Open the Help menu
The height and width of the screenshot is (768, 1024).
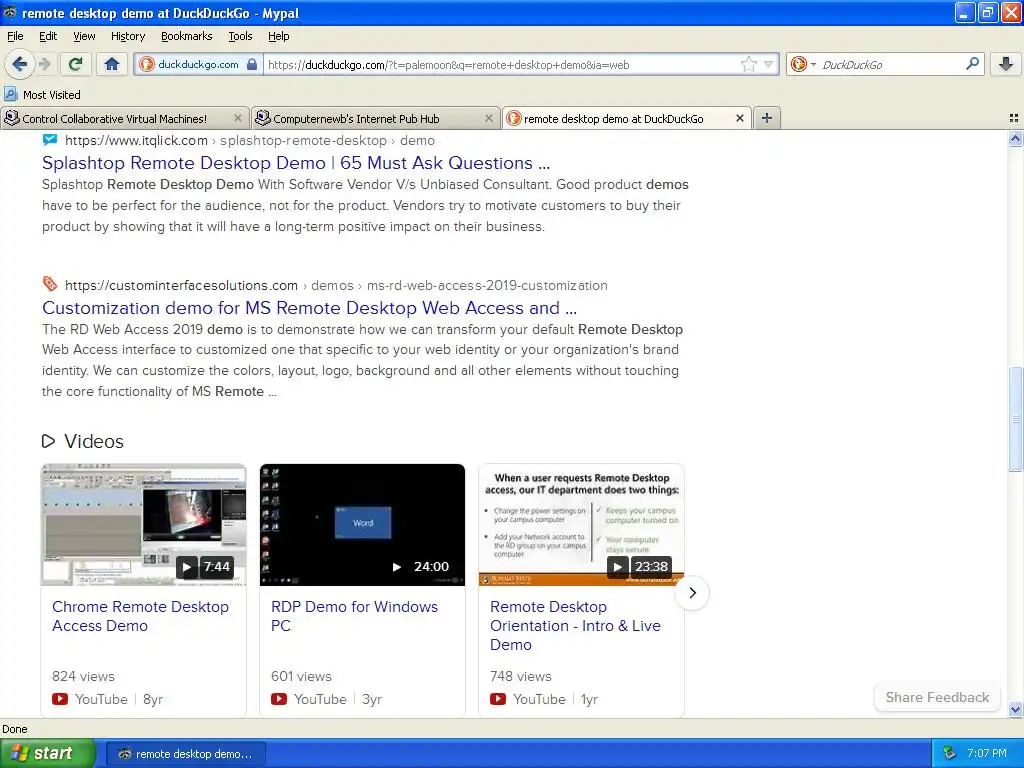tap(278, 36)
